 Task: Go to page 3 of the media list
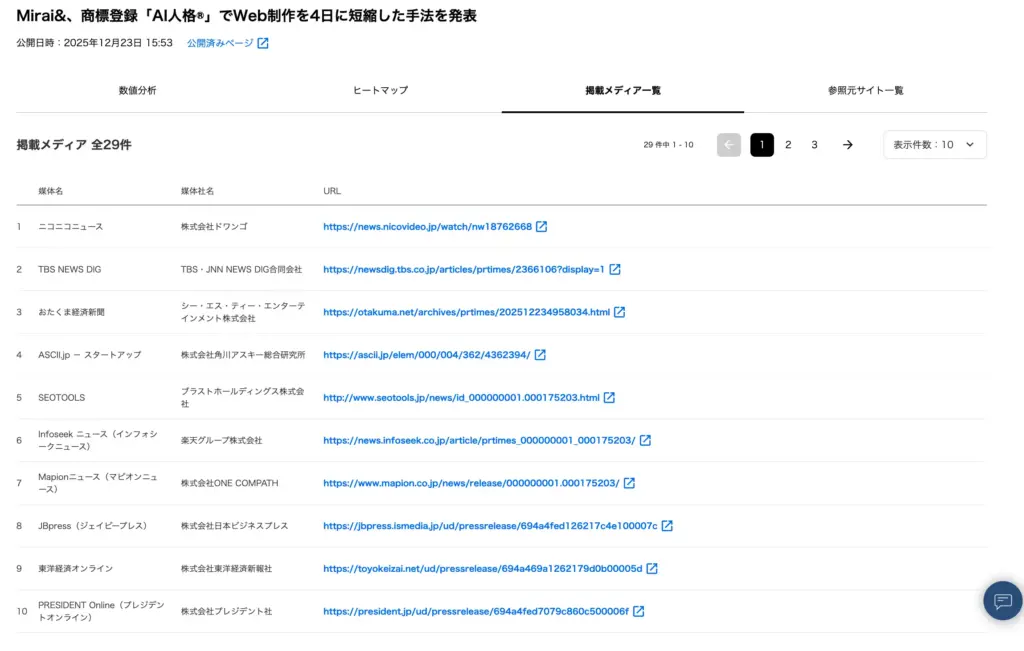[x=814, y=144]
